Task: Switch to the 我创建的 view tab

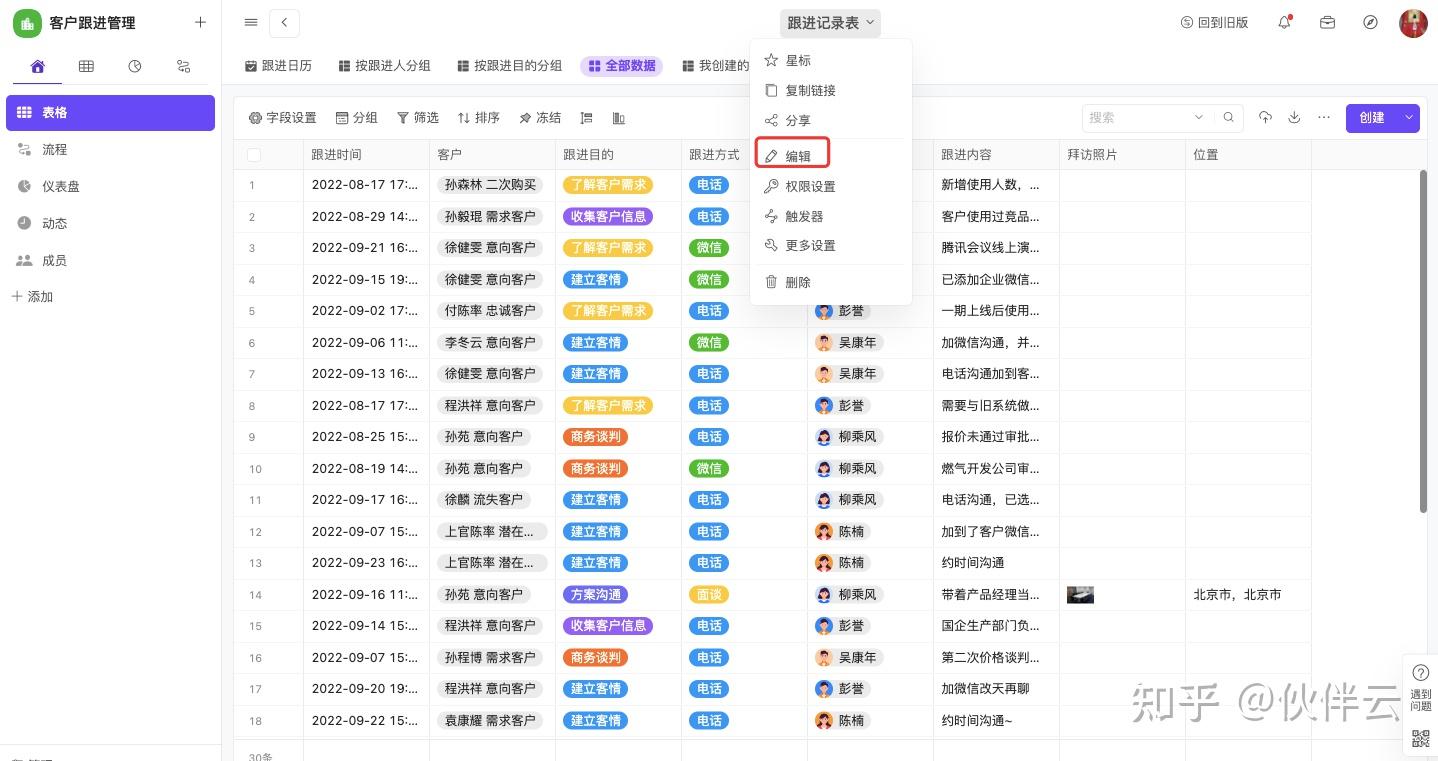Action: [x=716, y=66]
